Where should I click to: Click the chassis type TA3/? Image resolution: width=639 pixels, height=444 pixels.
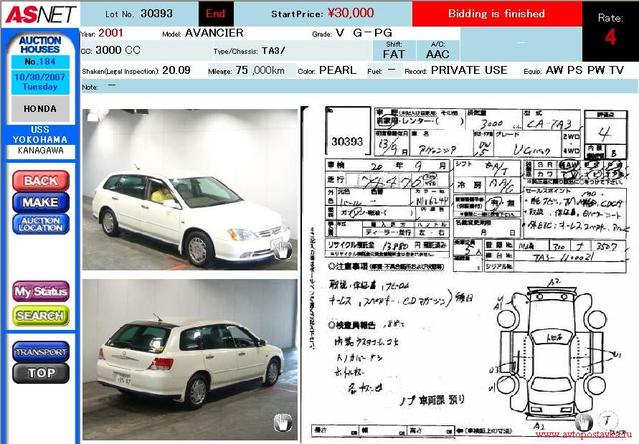point(273,51)
